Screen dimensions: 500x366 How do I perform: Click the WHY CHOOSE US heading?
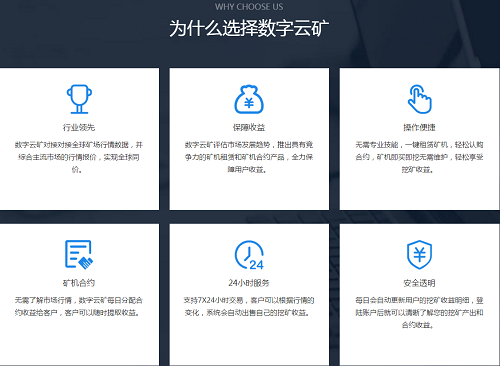click(x=249, y=7)
